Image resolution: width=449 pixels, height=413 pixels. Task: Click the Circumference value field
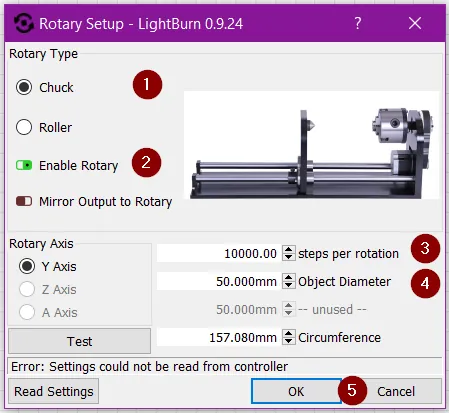219,337
